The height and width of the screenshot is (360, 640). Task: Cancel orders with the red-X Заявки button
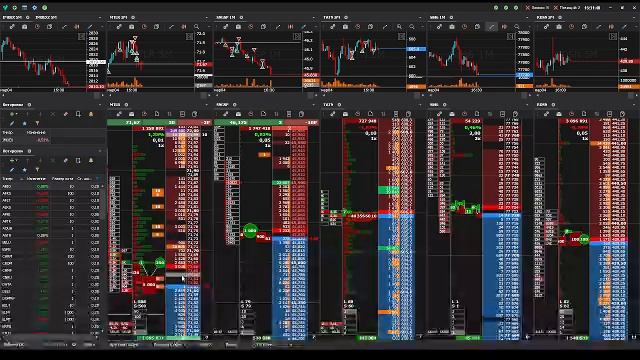pyautogui.click(x=537, y=8)
